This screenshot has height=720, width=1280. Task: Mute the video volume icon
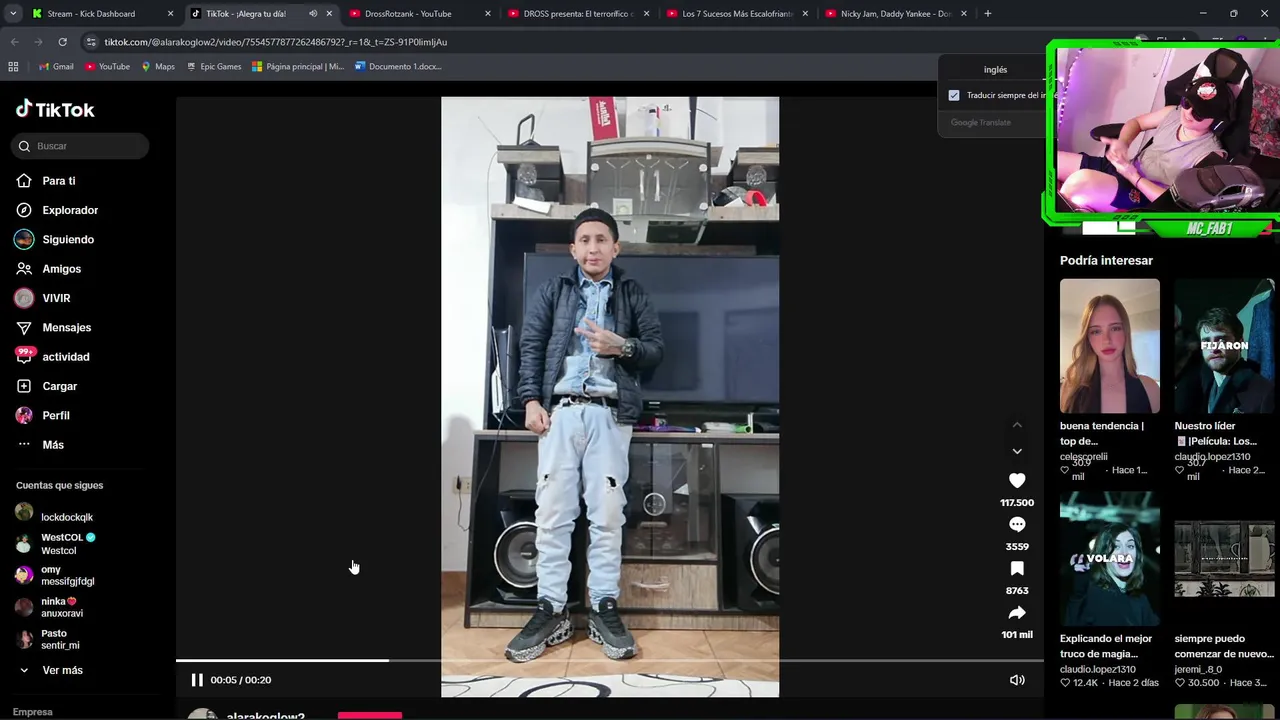click(x=1017, y=680)
